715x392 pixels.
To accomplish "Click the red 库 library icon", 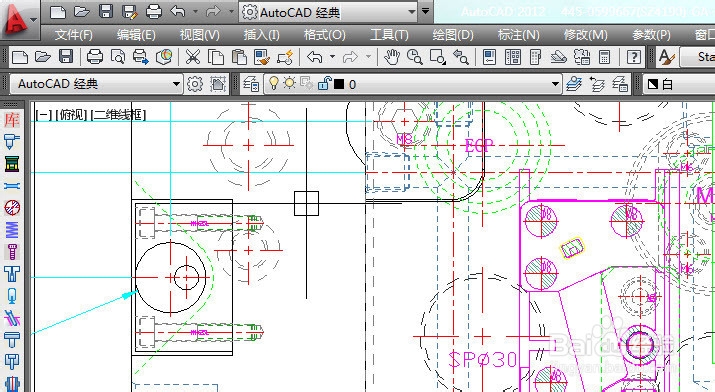I will (12, 120).
